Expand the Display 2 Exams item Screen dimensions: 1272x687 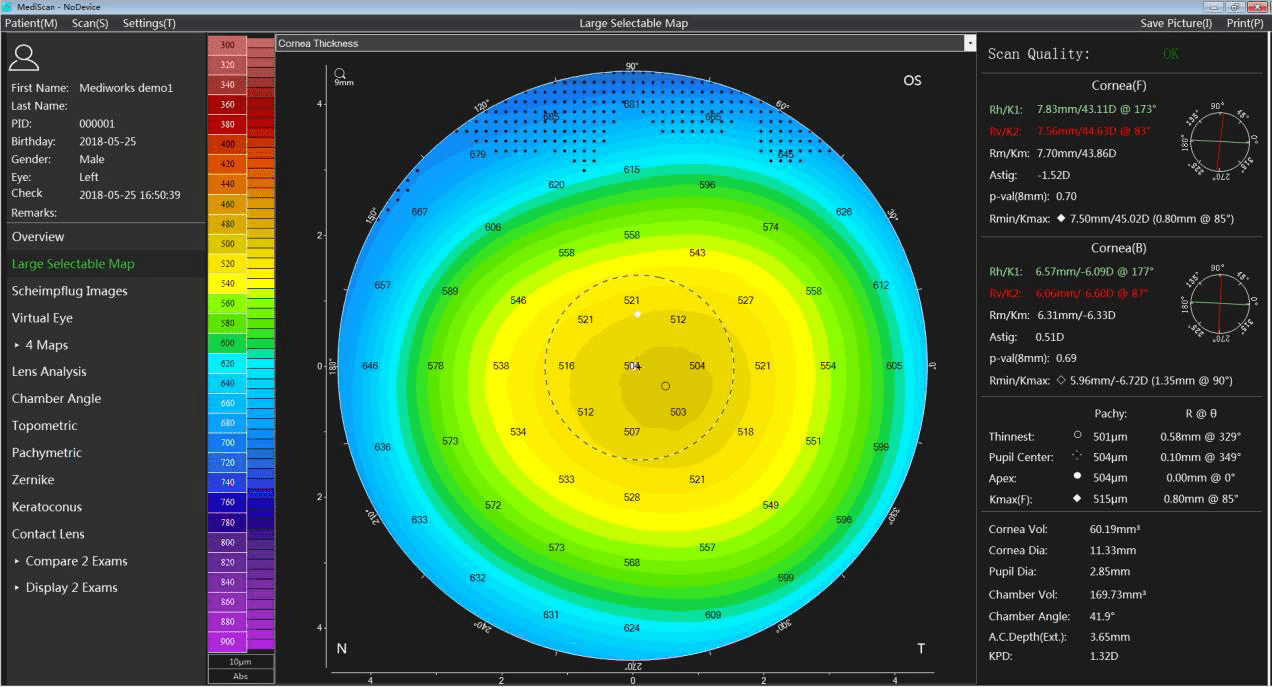[x=17, y=588]
